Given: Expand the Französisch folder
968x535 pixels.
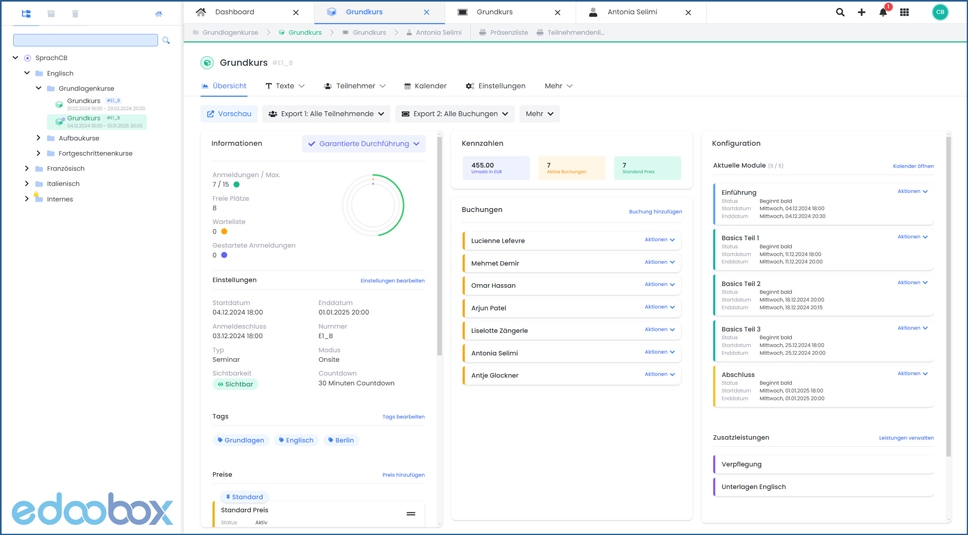Looking at the screenshot, I should [27, 168].
